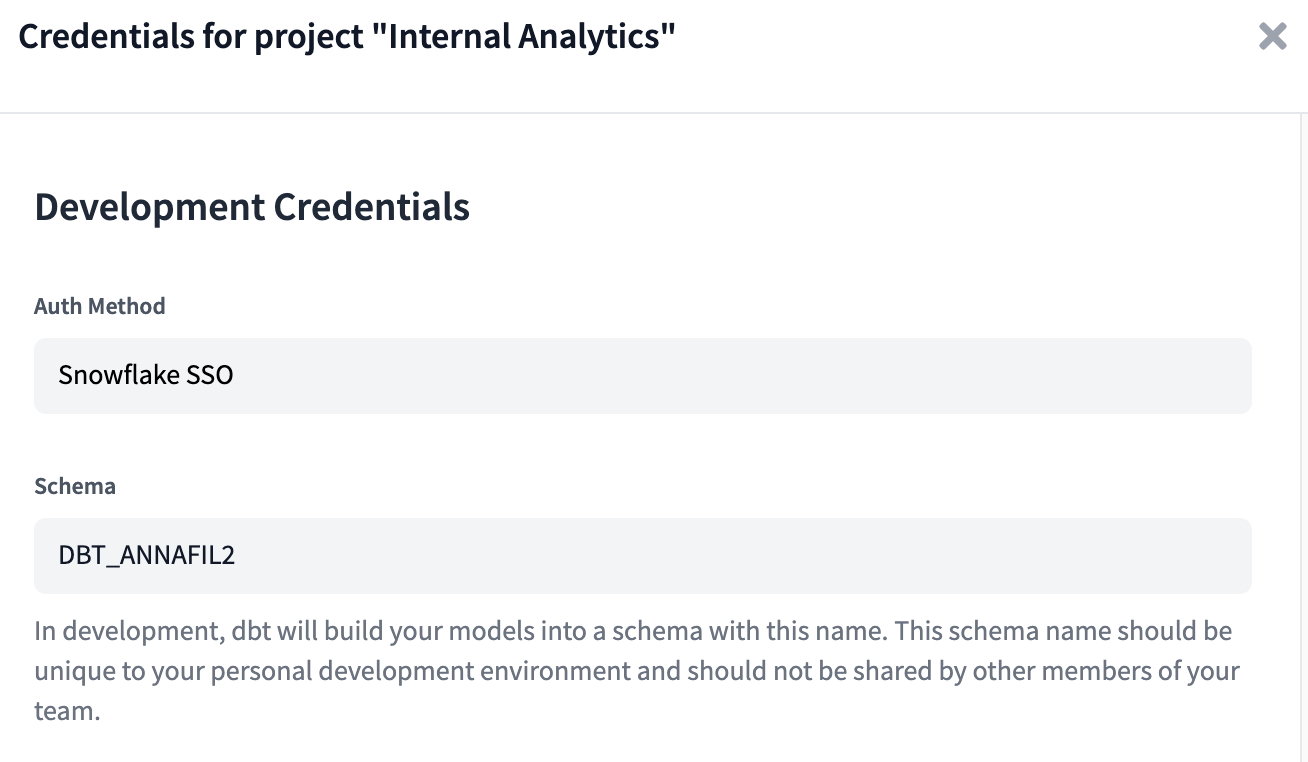
Task: Close the credentials dialog with the X icon
Action: point(1272,37)
